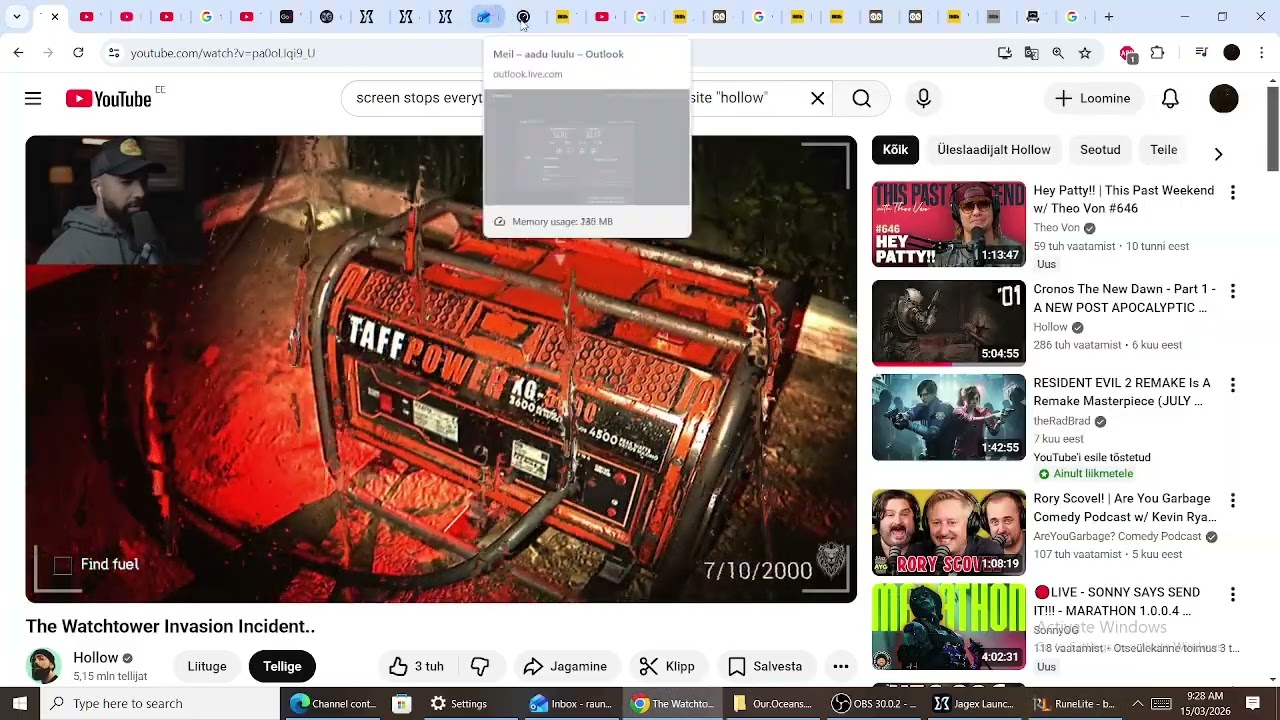Open the Chrome profile avatar

[1232, 53]
